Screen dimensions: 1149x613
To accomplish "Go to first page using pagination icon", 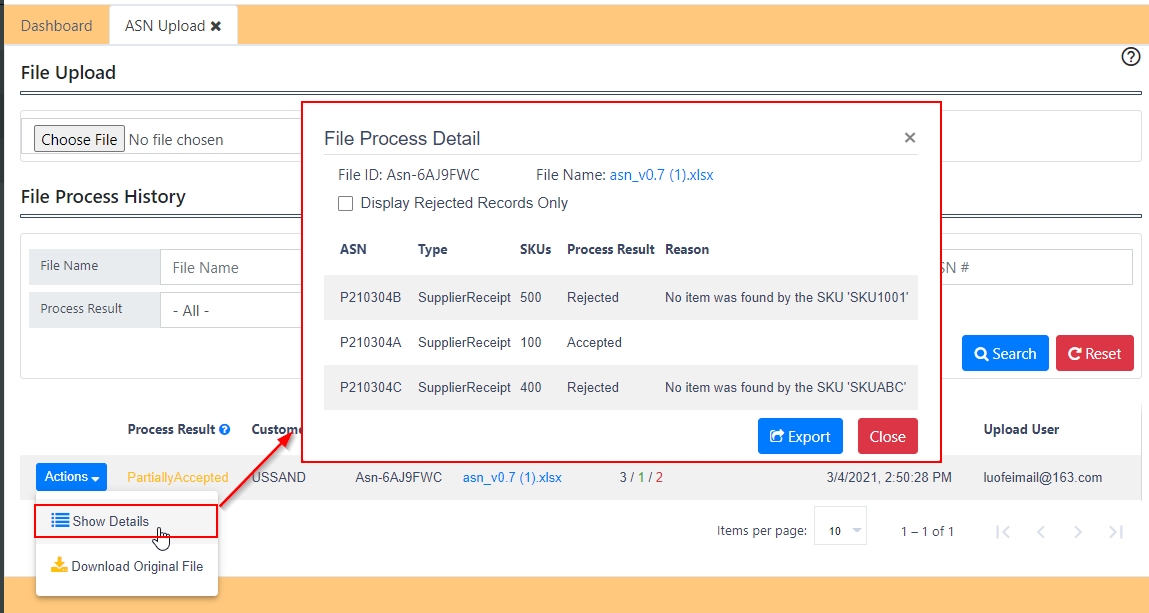I will pyautogui.click(x=1004, y=531).
